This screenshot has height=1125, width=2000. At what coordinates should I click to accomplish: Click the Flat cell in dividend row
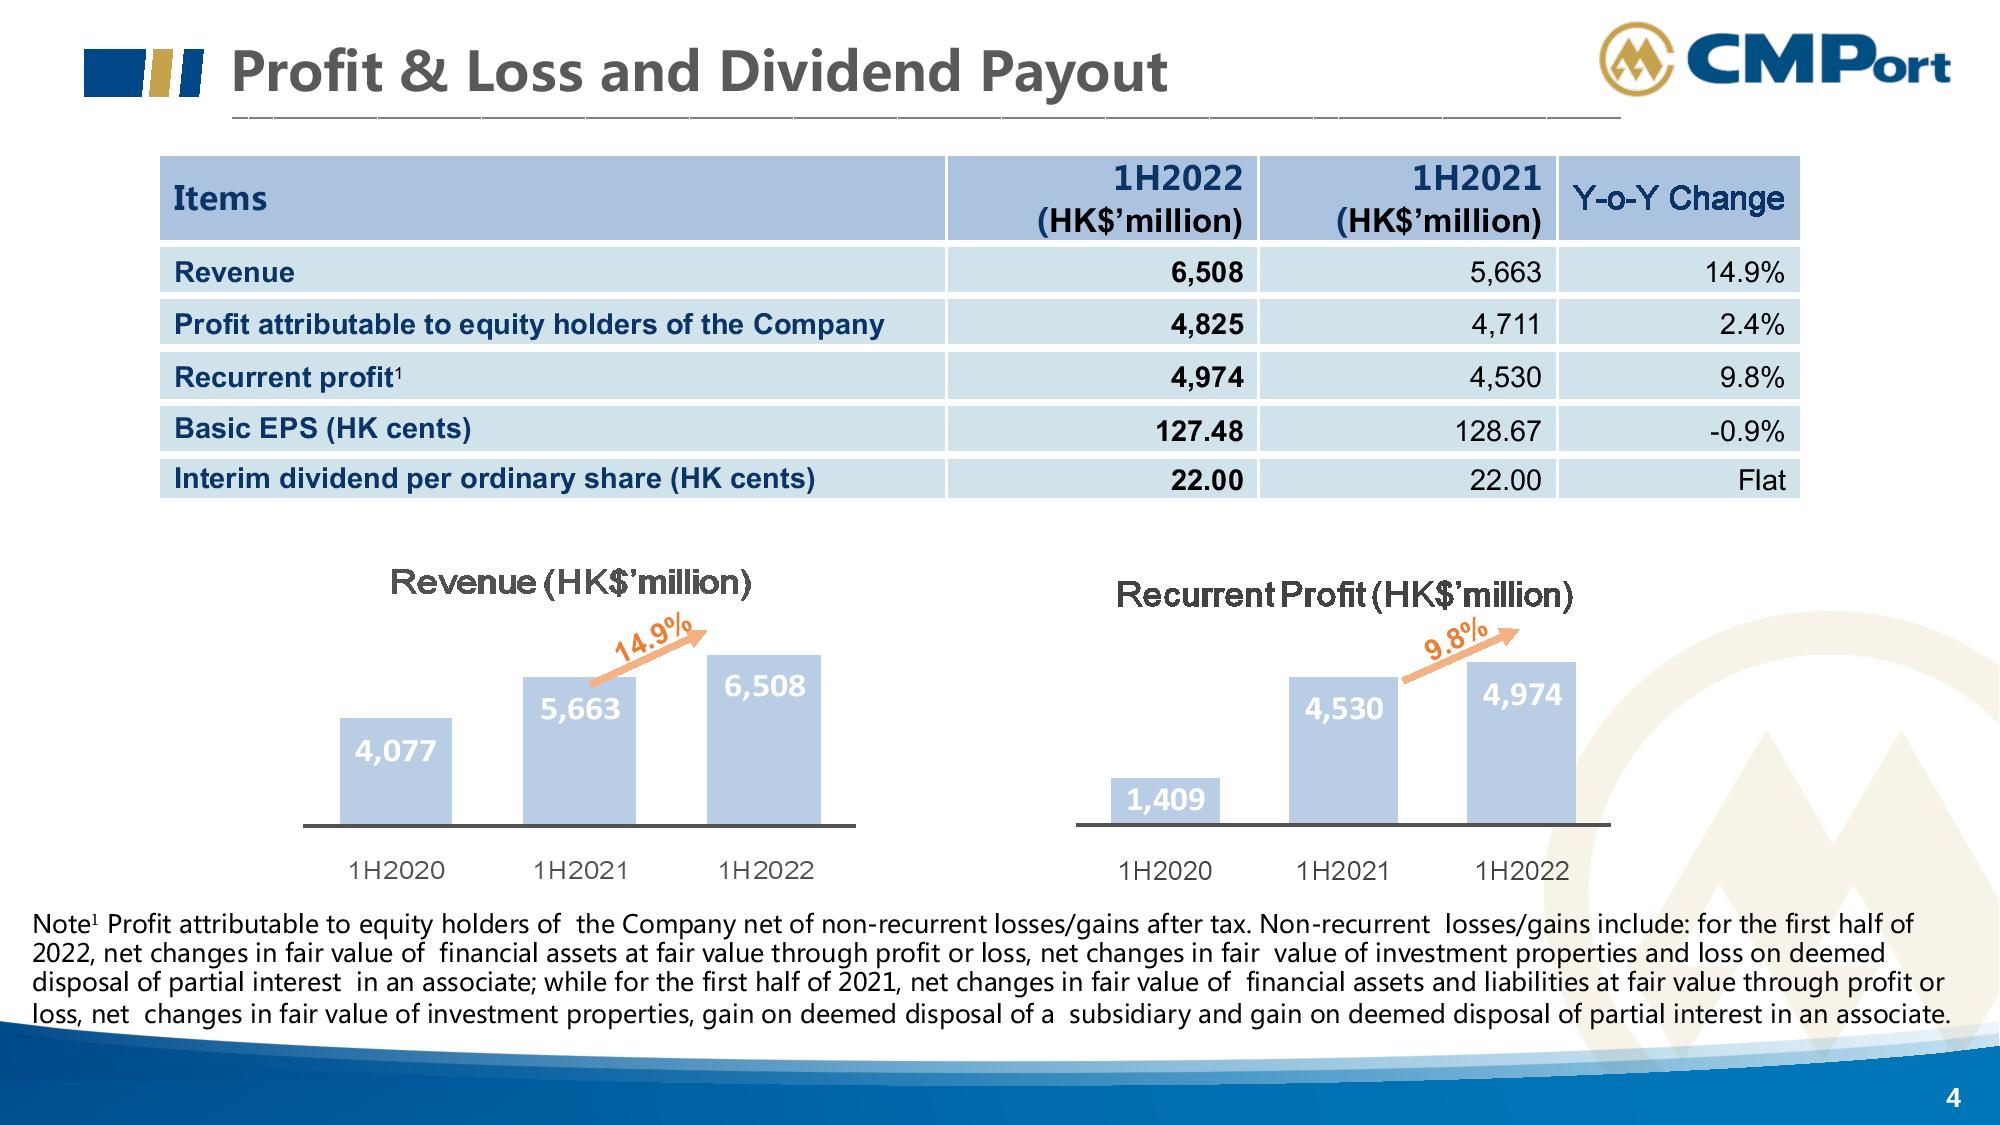click(1760, 480)
